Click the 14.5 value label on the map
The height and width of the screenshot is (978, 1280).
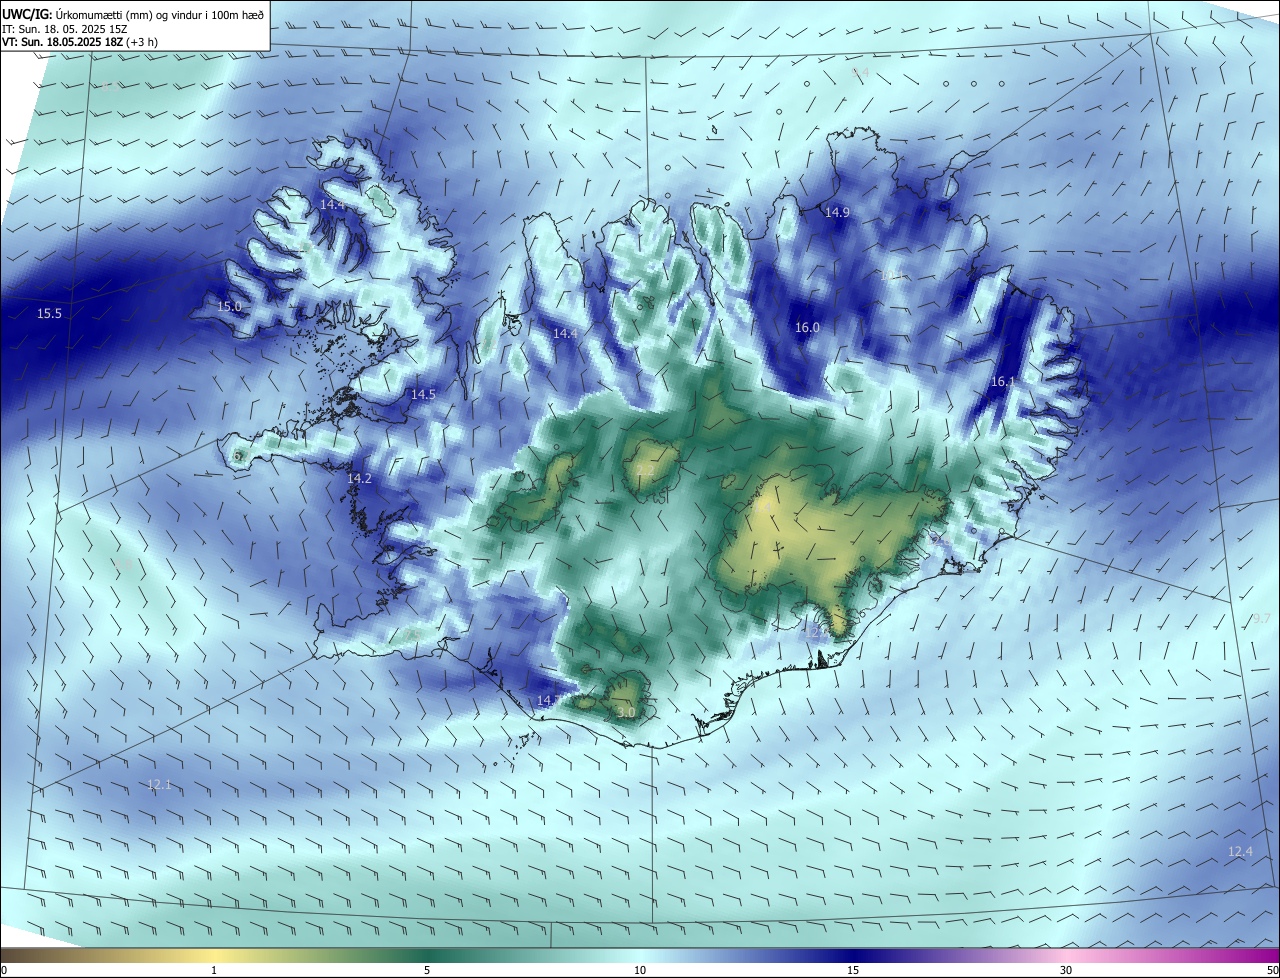[x=423, y=395]
